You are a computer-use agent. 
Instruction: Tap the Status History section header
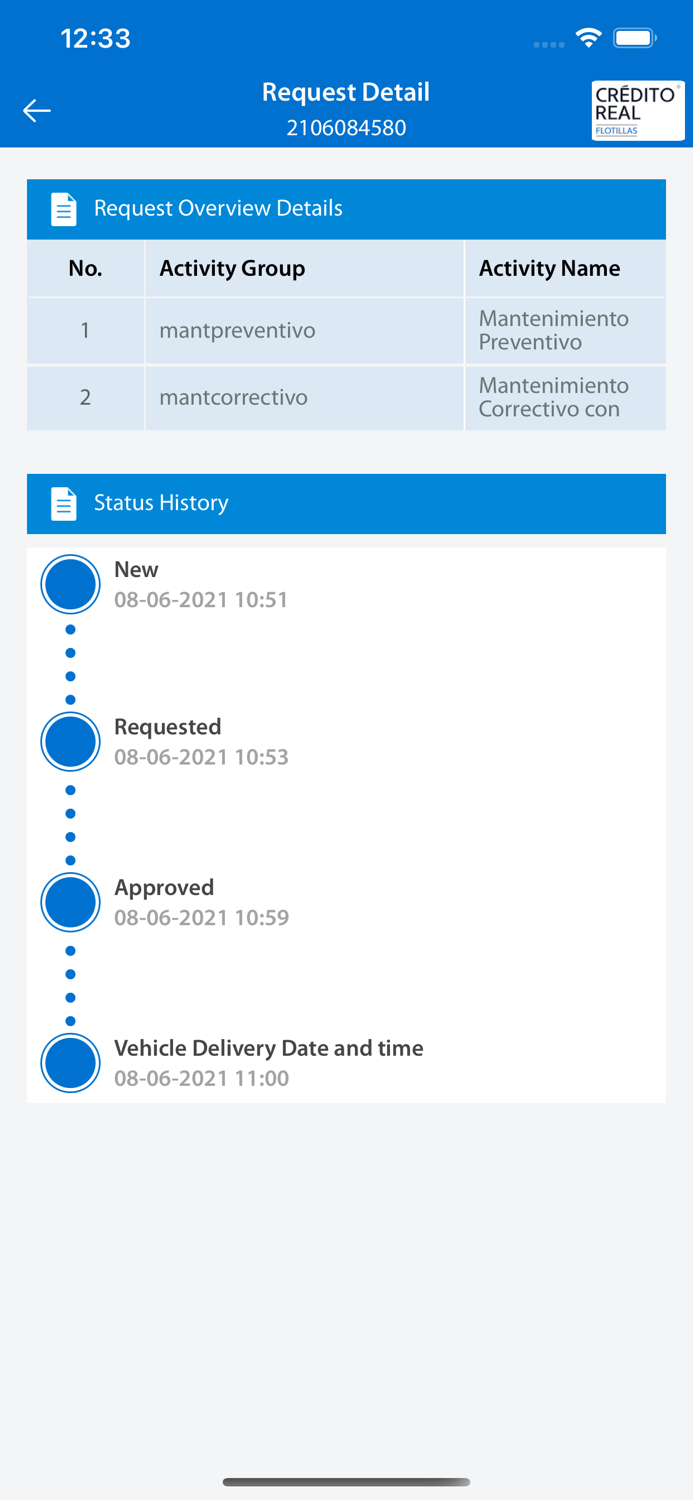[345, 503]
